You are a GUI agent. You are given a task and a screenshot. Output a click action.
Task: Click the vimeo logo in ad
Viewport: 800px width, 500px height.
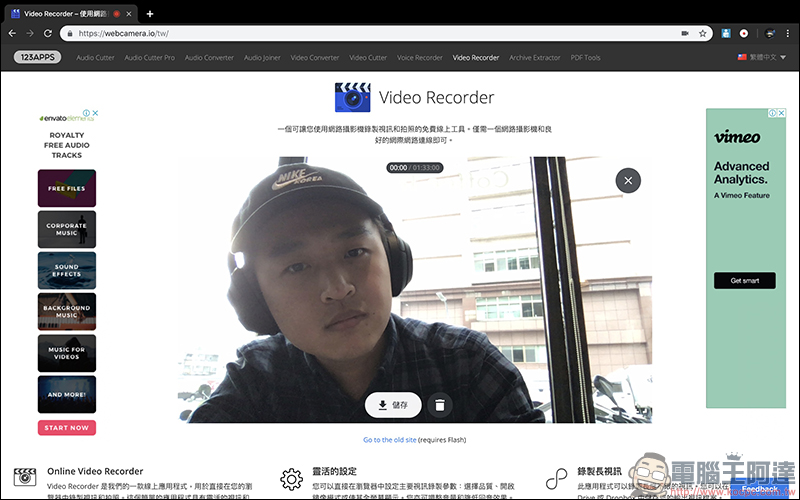point(737,137)
